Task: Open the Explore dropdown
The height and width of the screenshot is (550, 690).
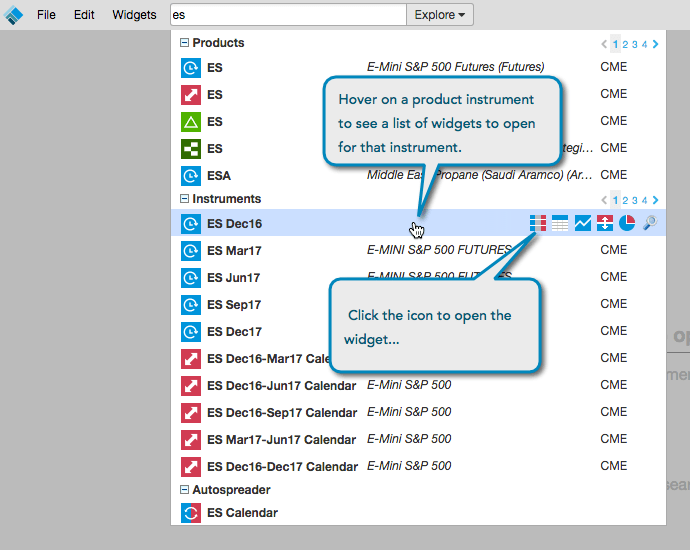Action: coord(440,15)
